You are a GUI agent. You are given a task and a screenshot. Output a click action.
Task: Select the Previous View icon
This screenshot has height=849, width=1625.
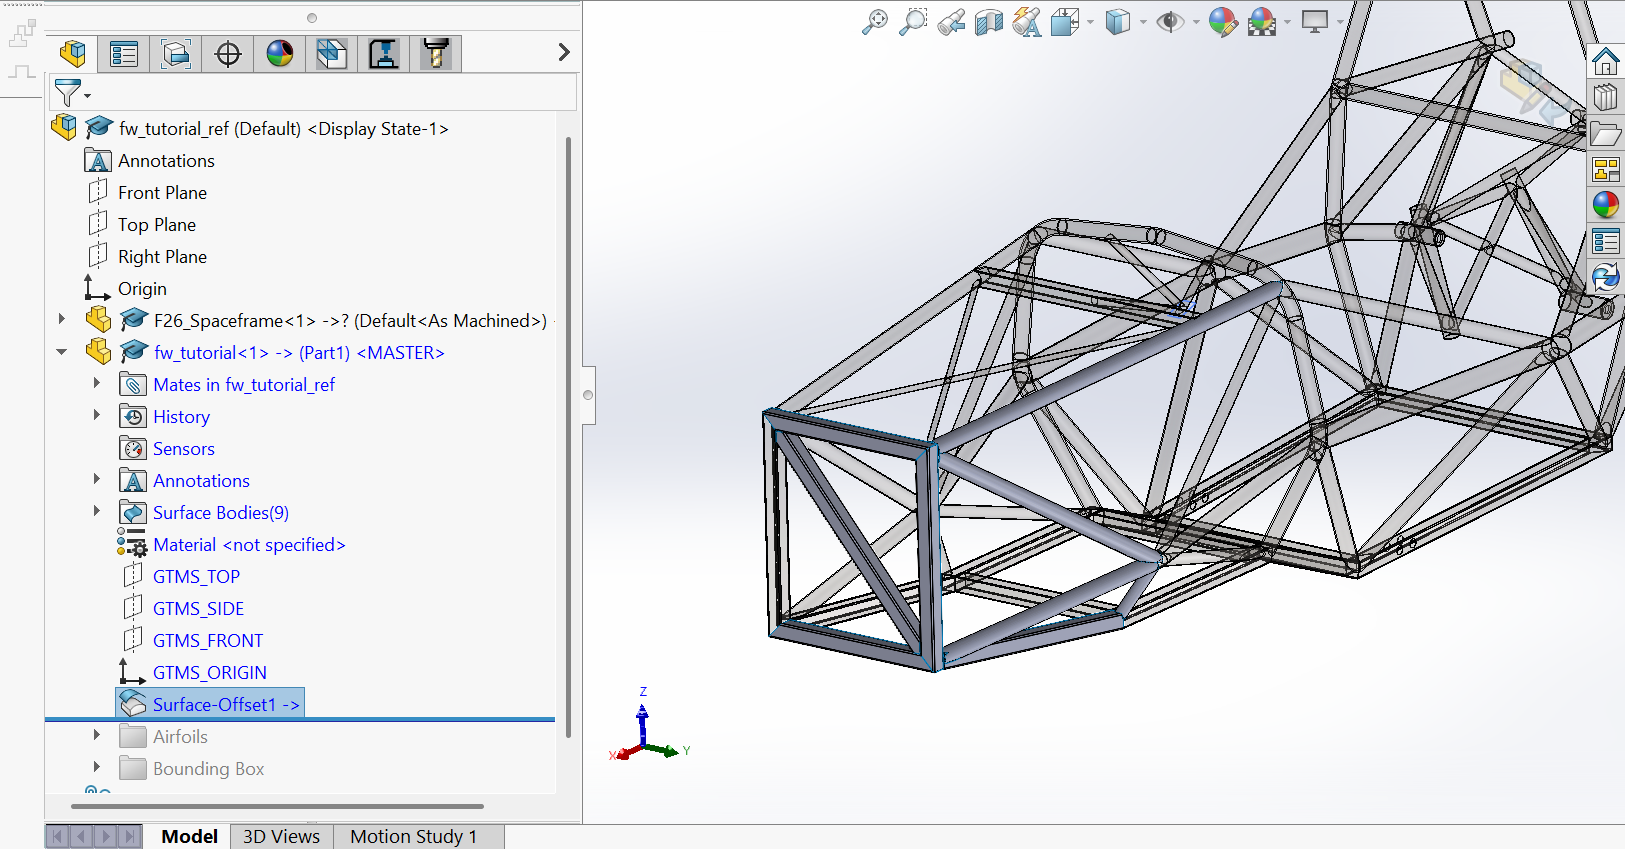point(951,22)
